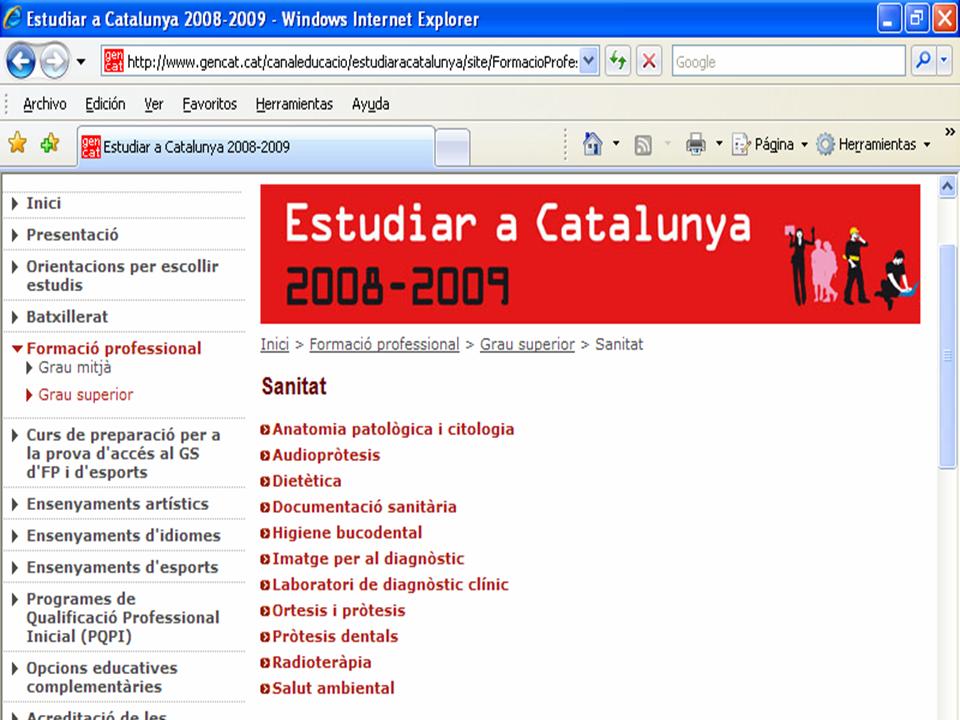Select the Estudiar a Catalunya 2008-2009 tab

click(256, 146)
